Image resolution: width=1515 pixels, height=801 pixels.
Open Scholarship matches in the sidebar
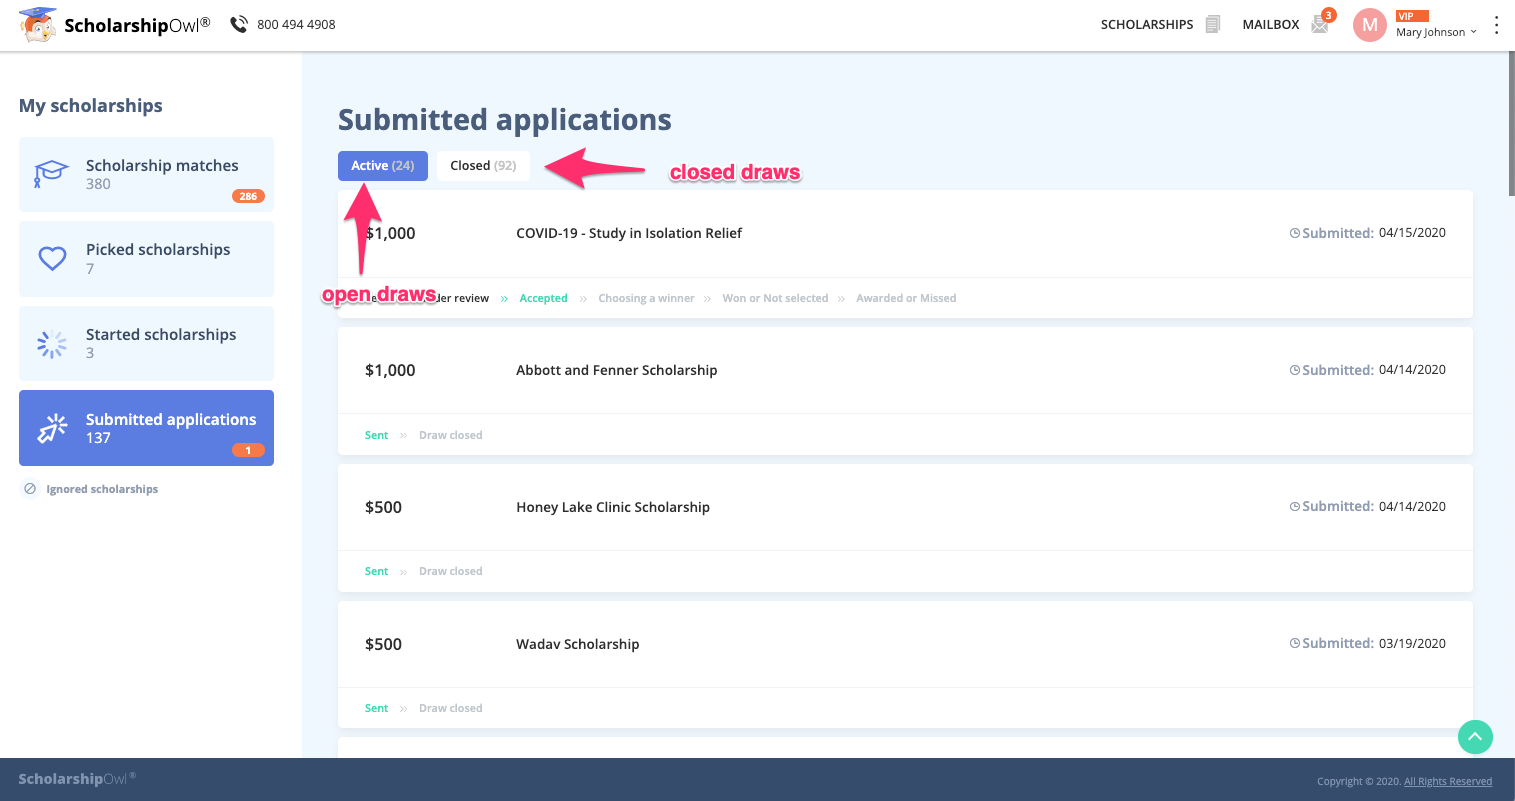[146, 174]
